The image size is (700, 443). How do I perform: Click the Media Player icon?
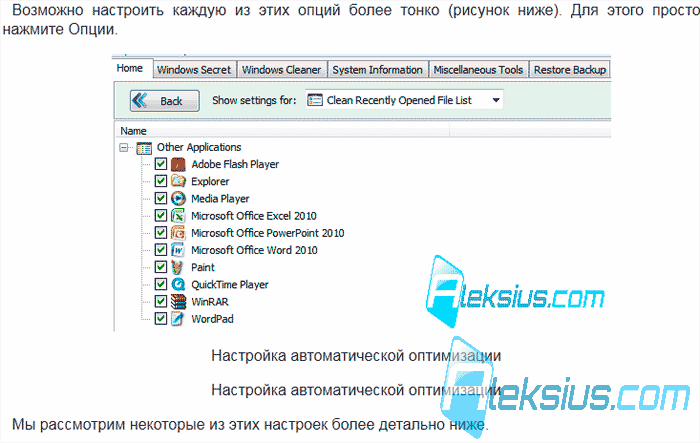tap(178, 198)
